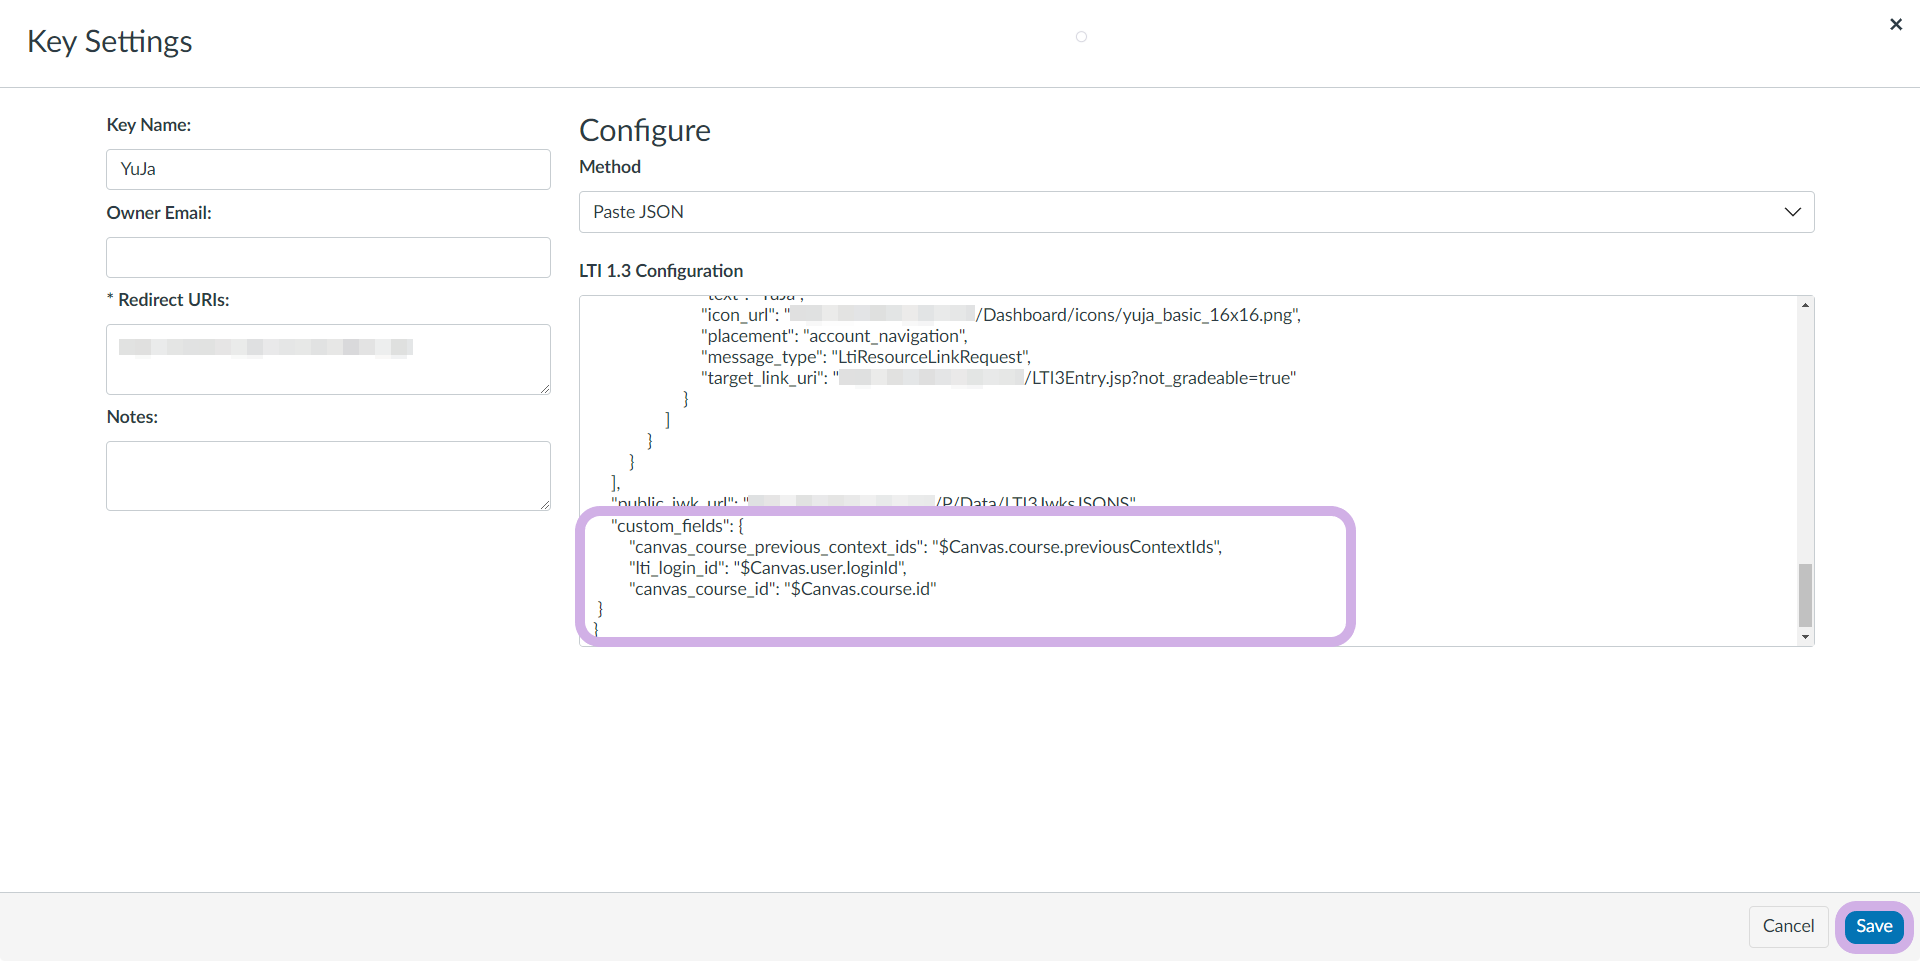The height and width of the screenshot is (961, 1920).
Task: Click the Redirect URIs resize handle
Action: click(544, 388)
